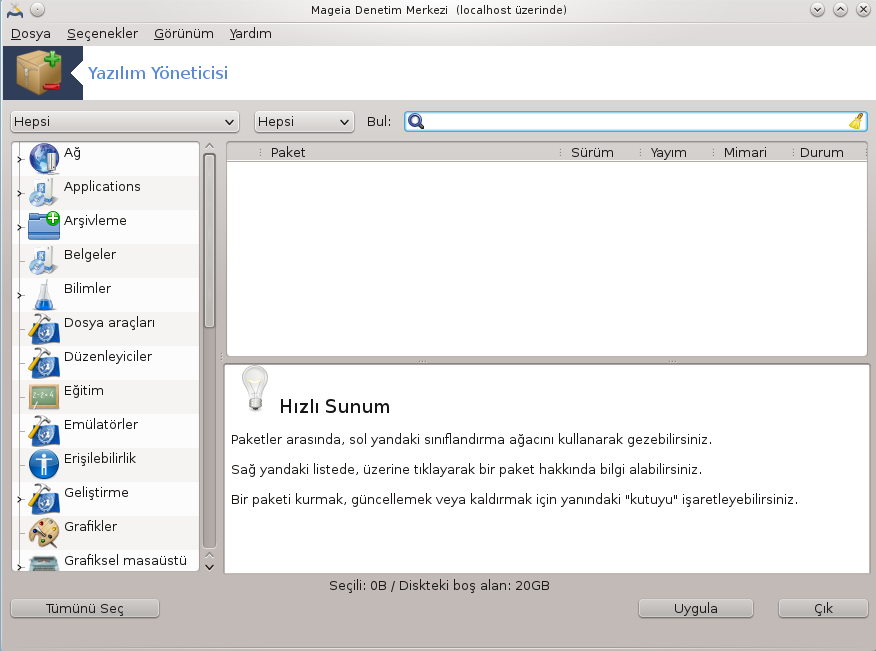This screenshot has height=651, width=876.
Task: Click the Düzenleyiciler category icon
Action: pos(44,363)
